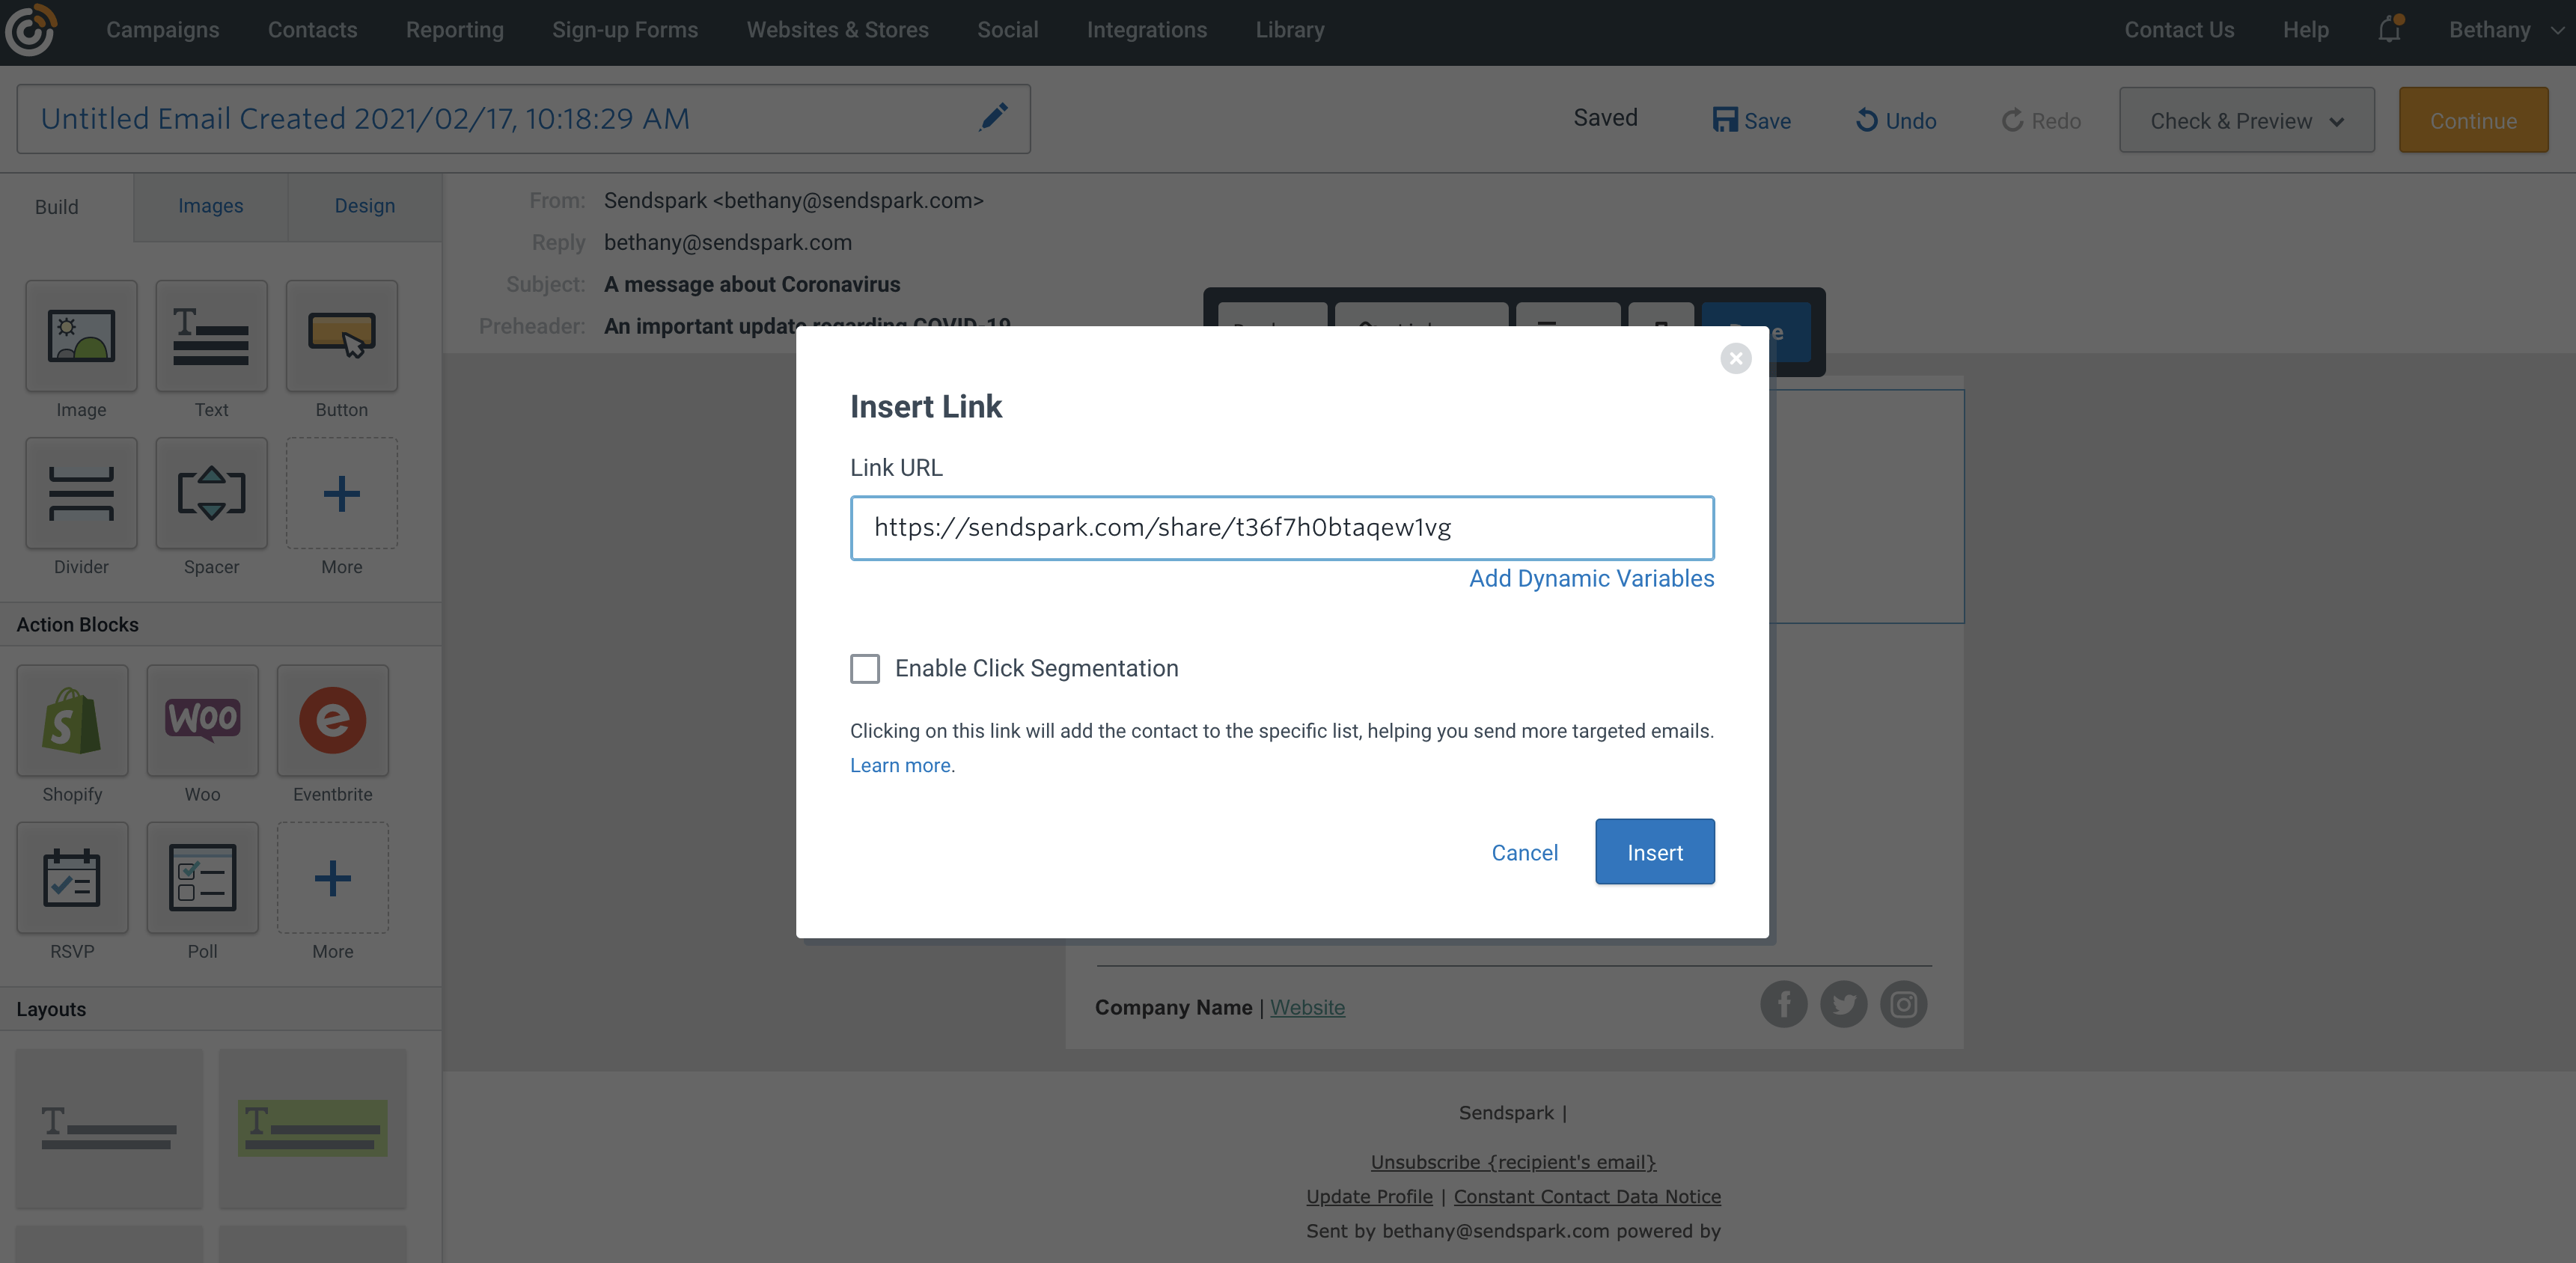Select the RSVP action block
This screenshot has width=2576, height=1263.
click(x=72, y=878)
